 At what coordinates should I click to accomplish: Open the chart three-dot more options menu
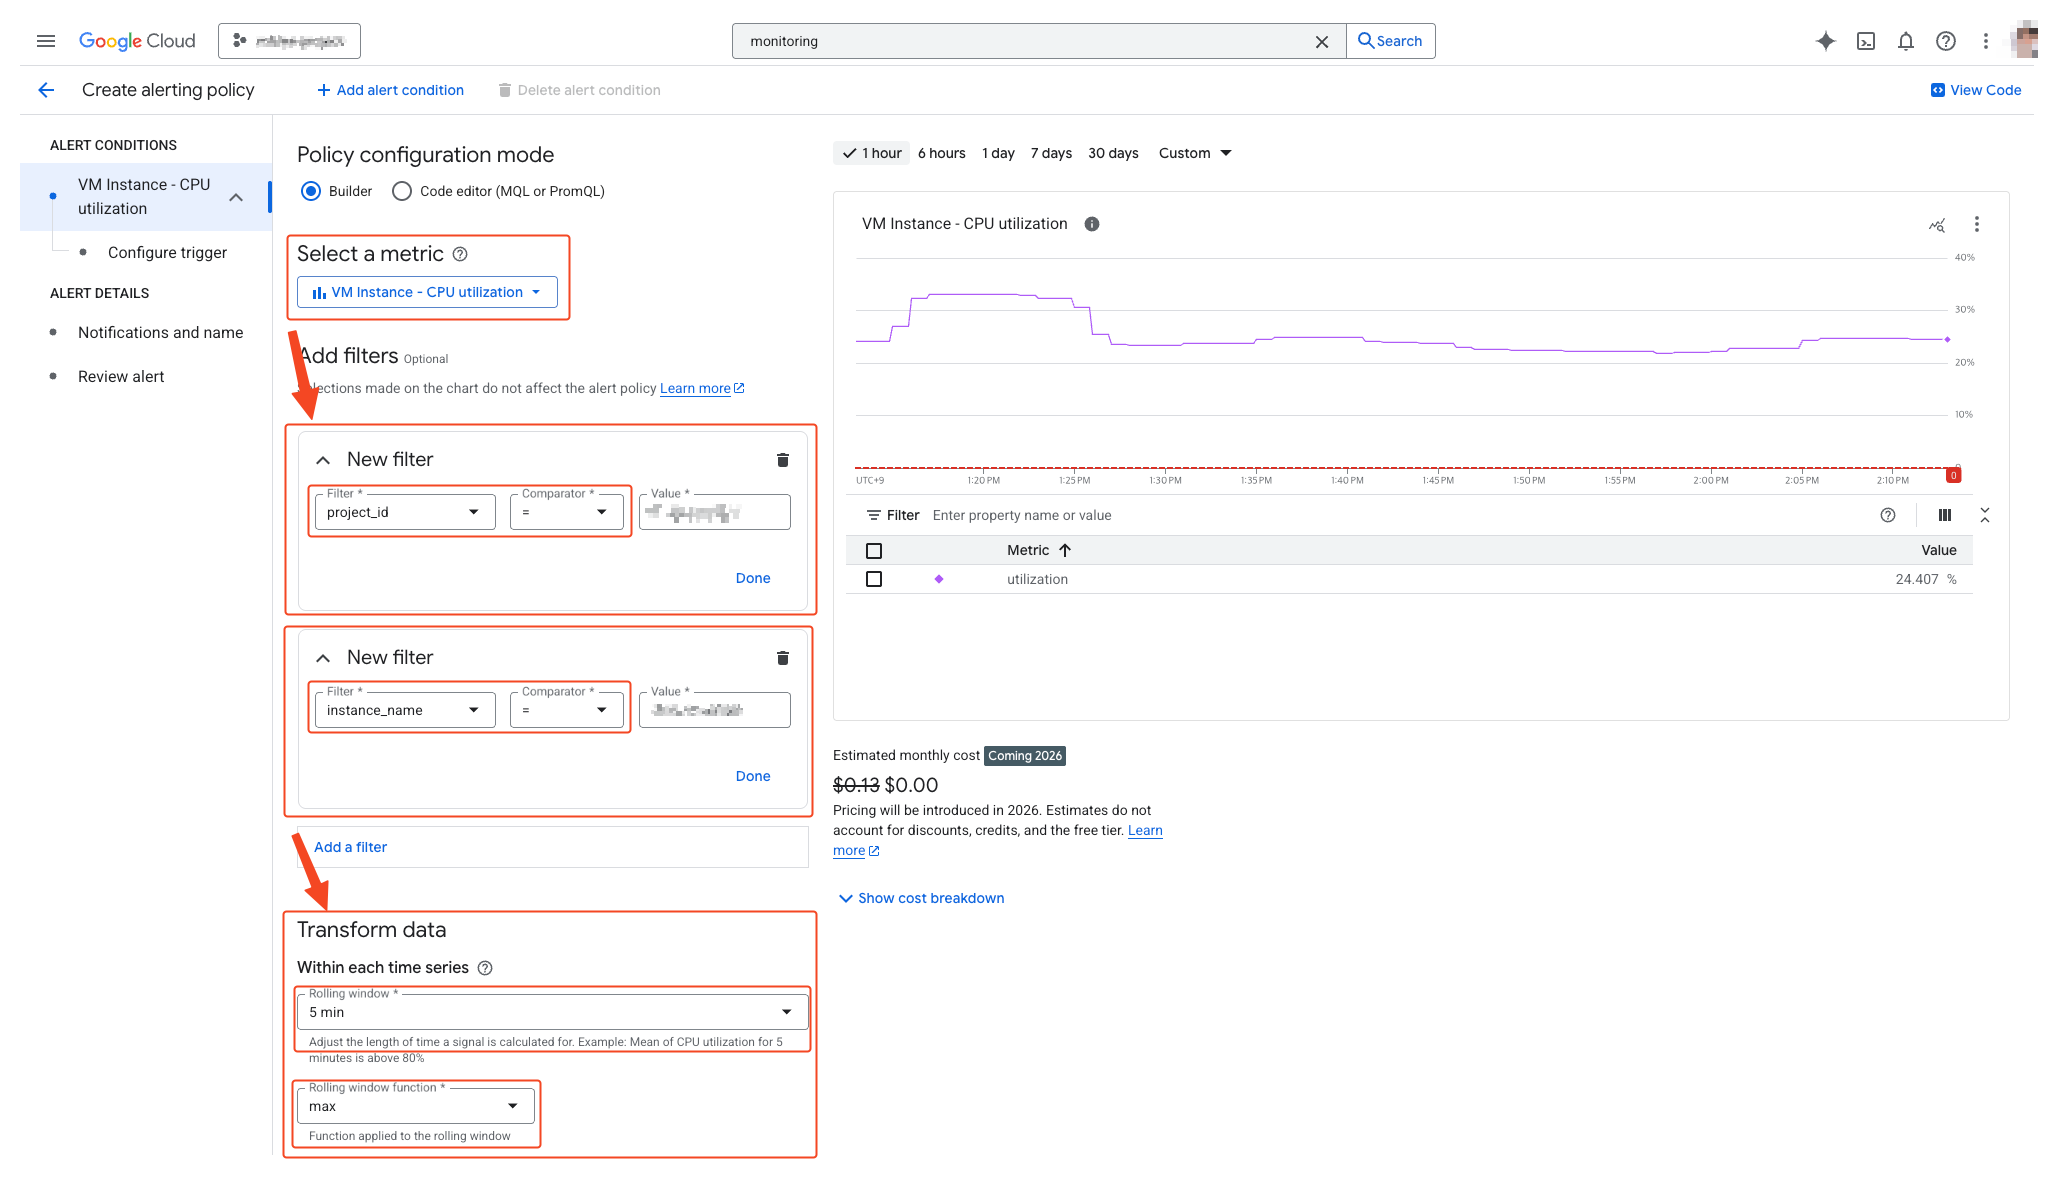(1976, 224)
